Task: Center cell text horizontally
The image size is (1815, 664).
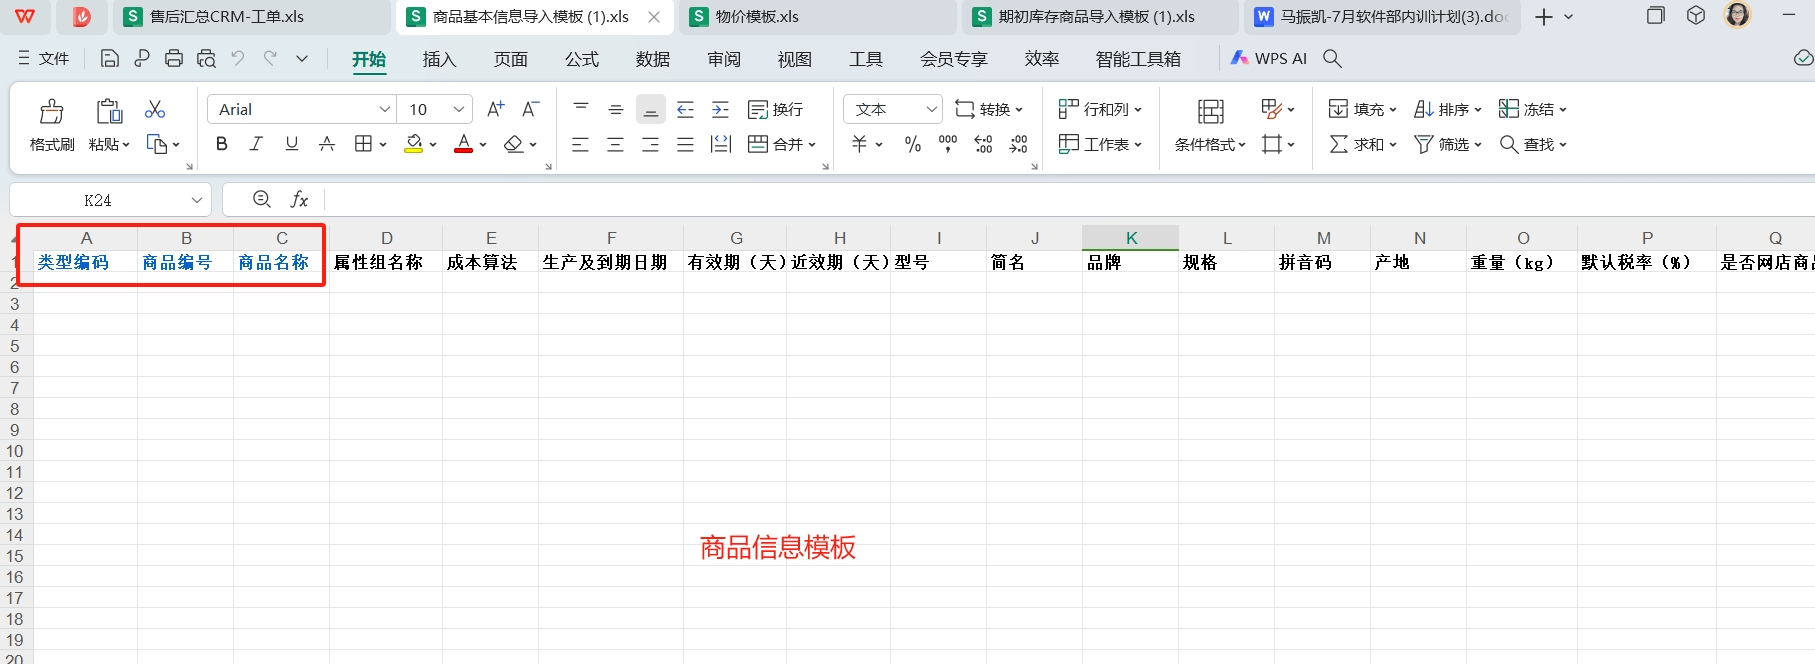Action: [615, 144]
